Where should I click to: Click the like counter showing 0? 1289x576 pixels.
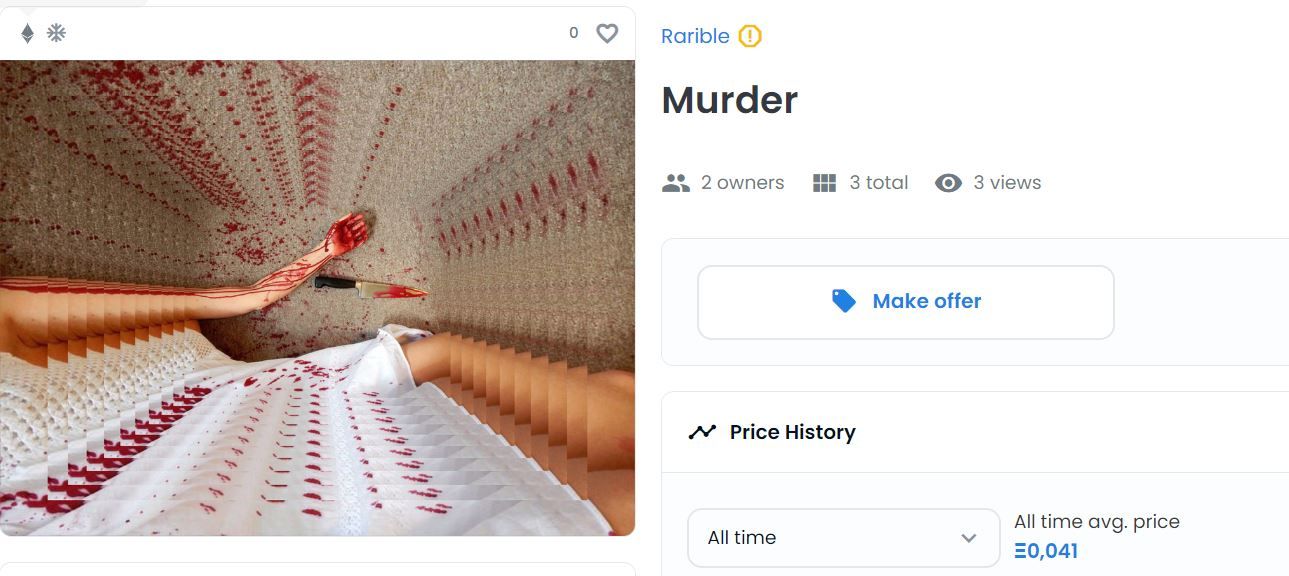click(574, 33)
